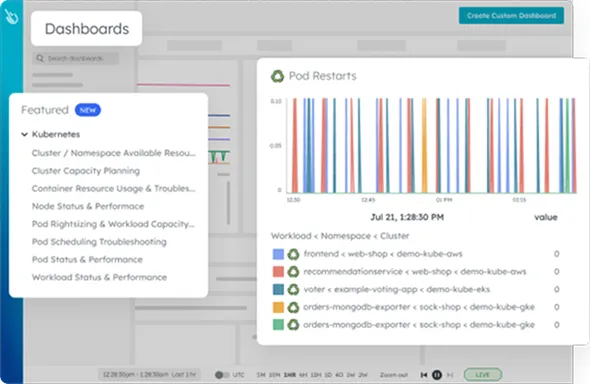Click the Pod Restarts recycle icon
Image resolution: width=590 pixels, height=384 pixels.
point(278,76)
